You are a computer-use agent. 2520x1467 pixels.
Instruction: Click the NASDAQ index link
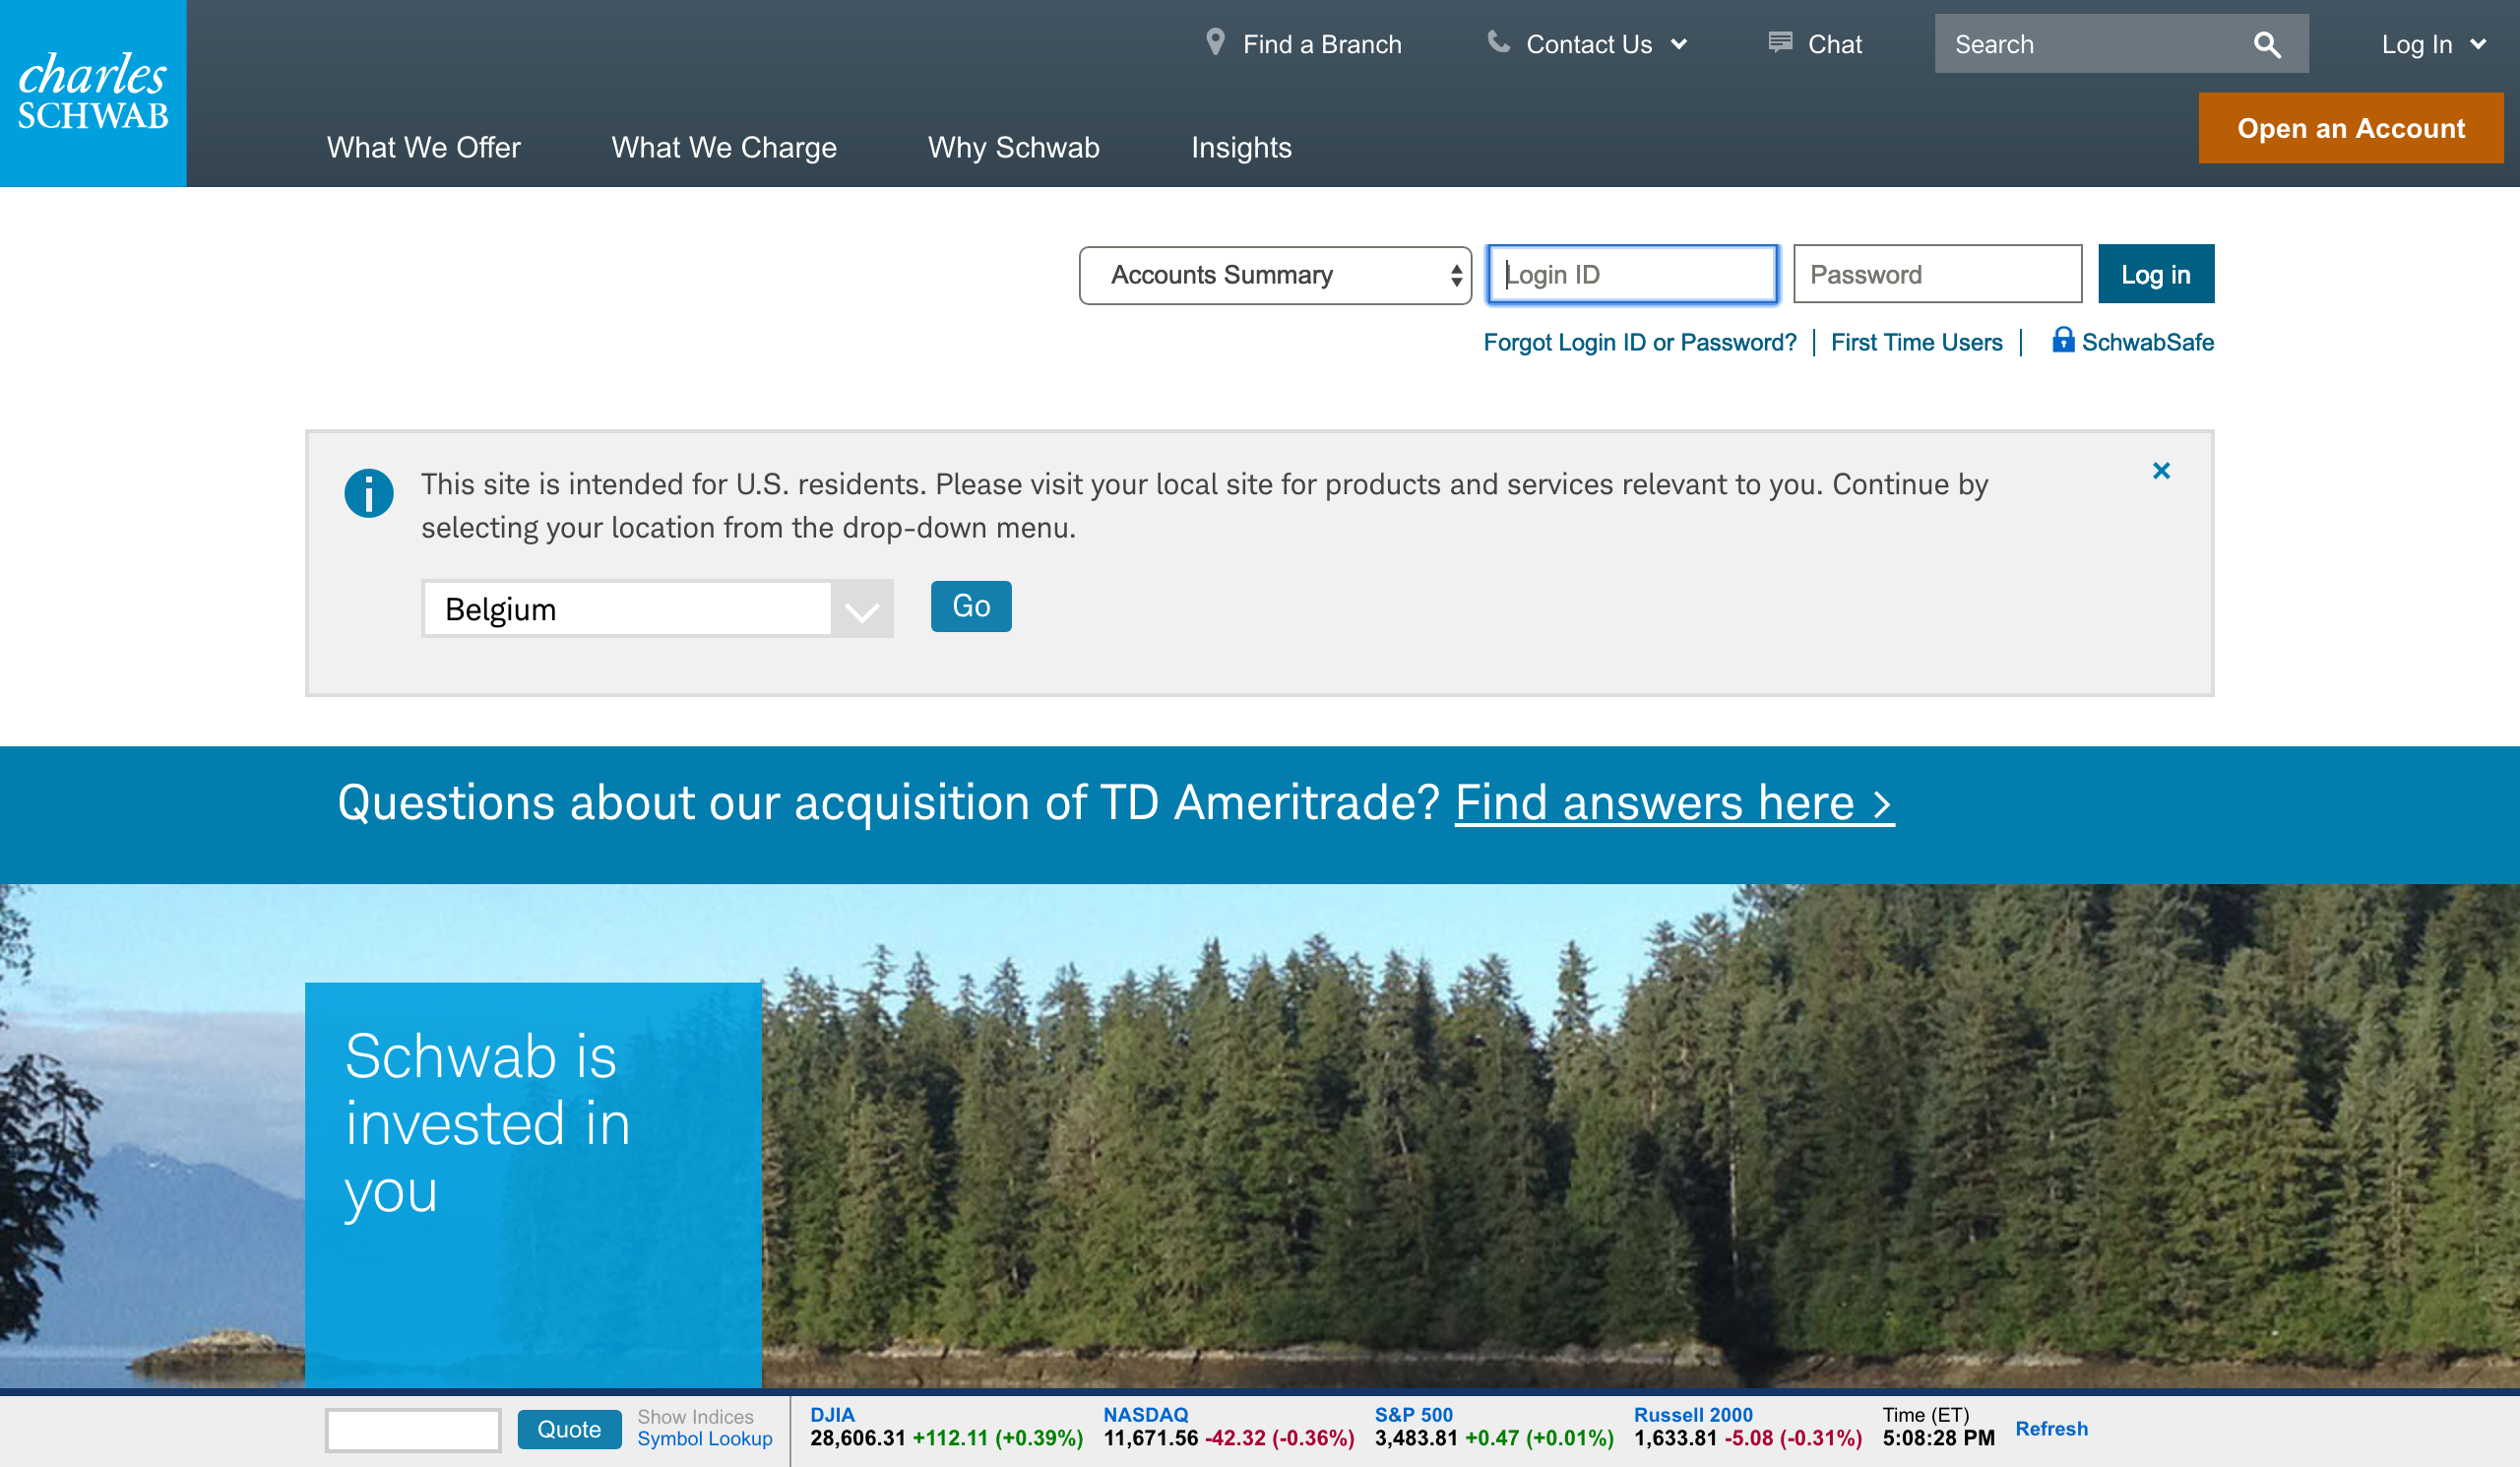click(x=1145, y=1415)
